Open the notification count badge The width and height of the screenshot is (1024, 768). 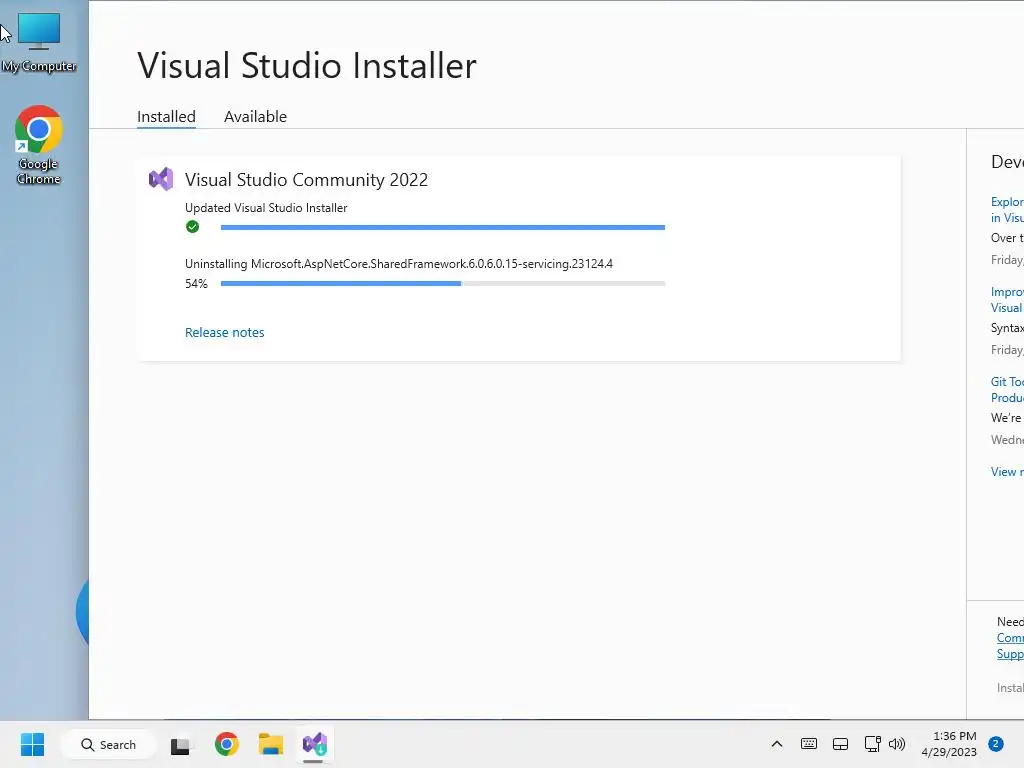click(996, 744)
